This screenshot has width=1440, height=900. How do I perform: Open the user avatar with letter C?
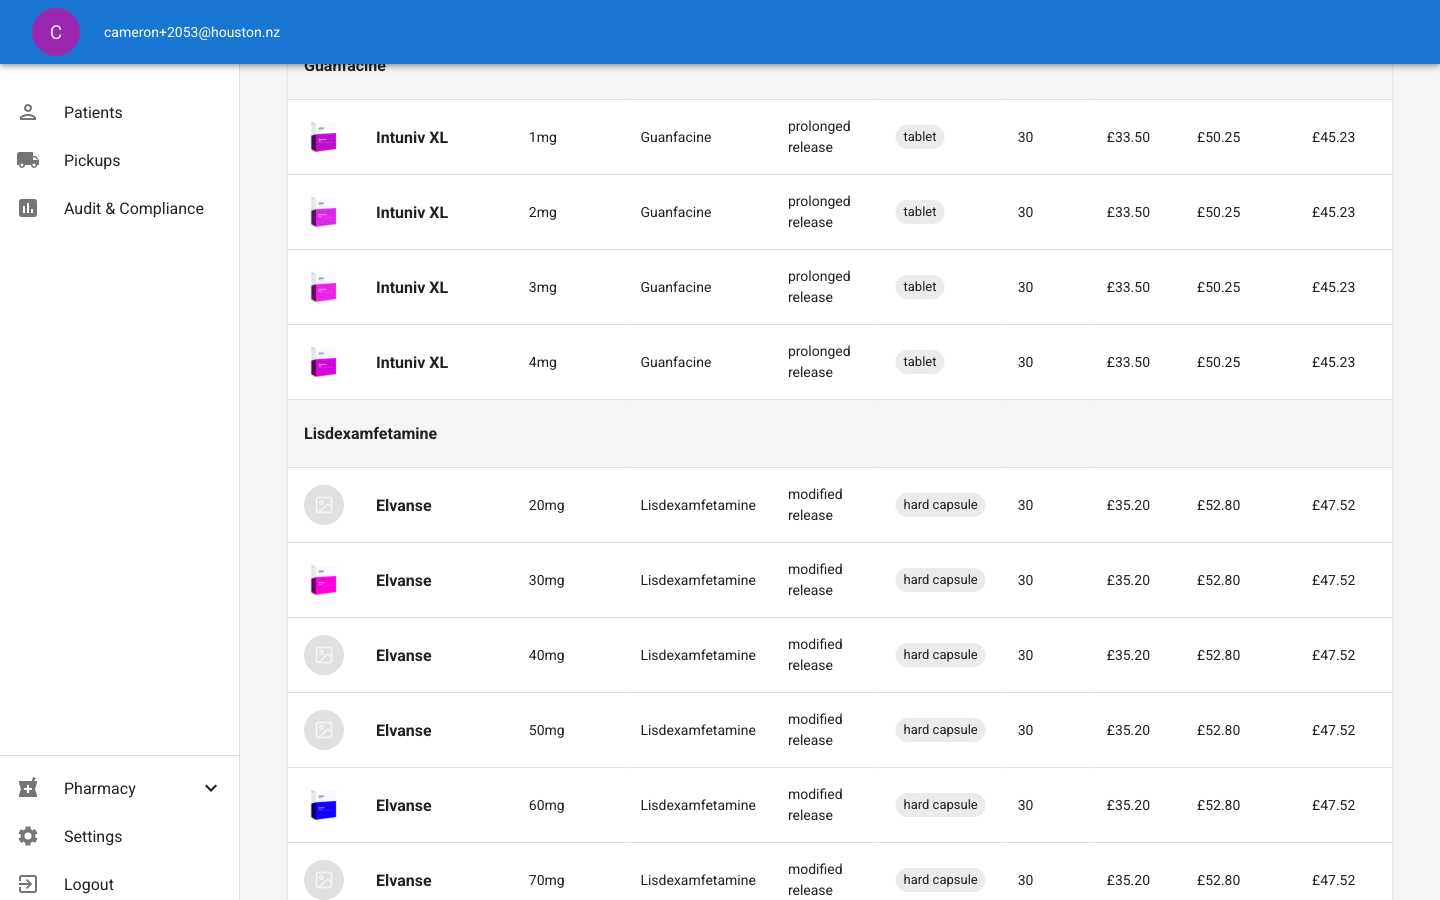click(x=56, y=32)
